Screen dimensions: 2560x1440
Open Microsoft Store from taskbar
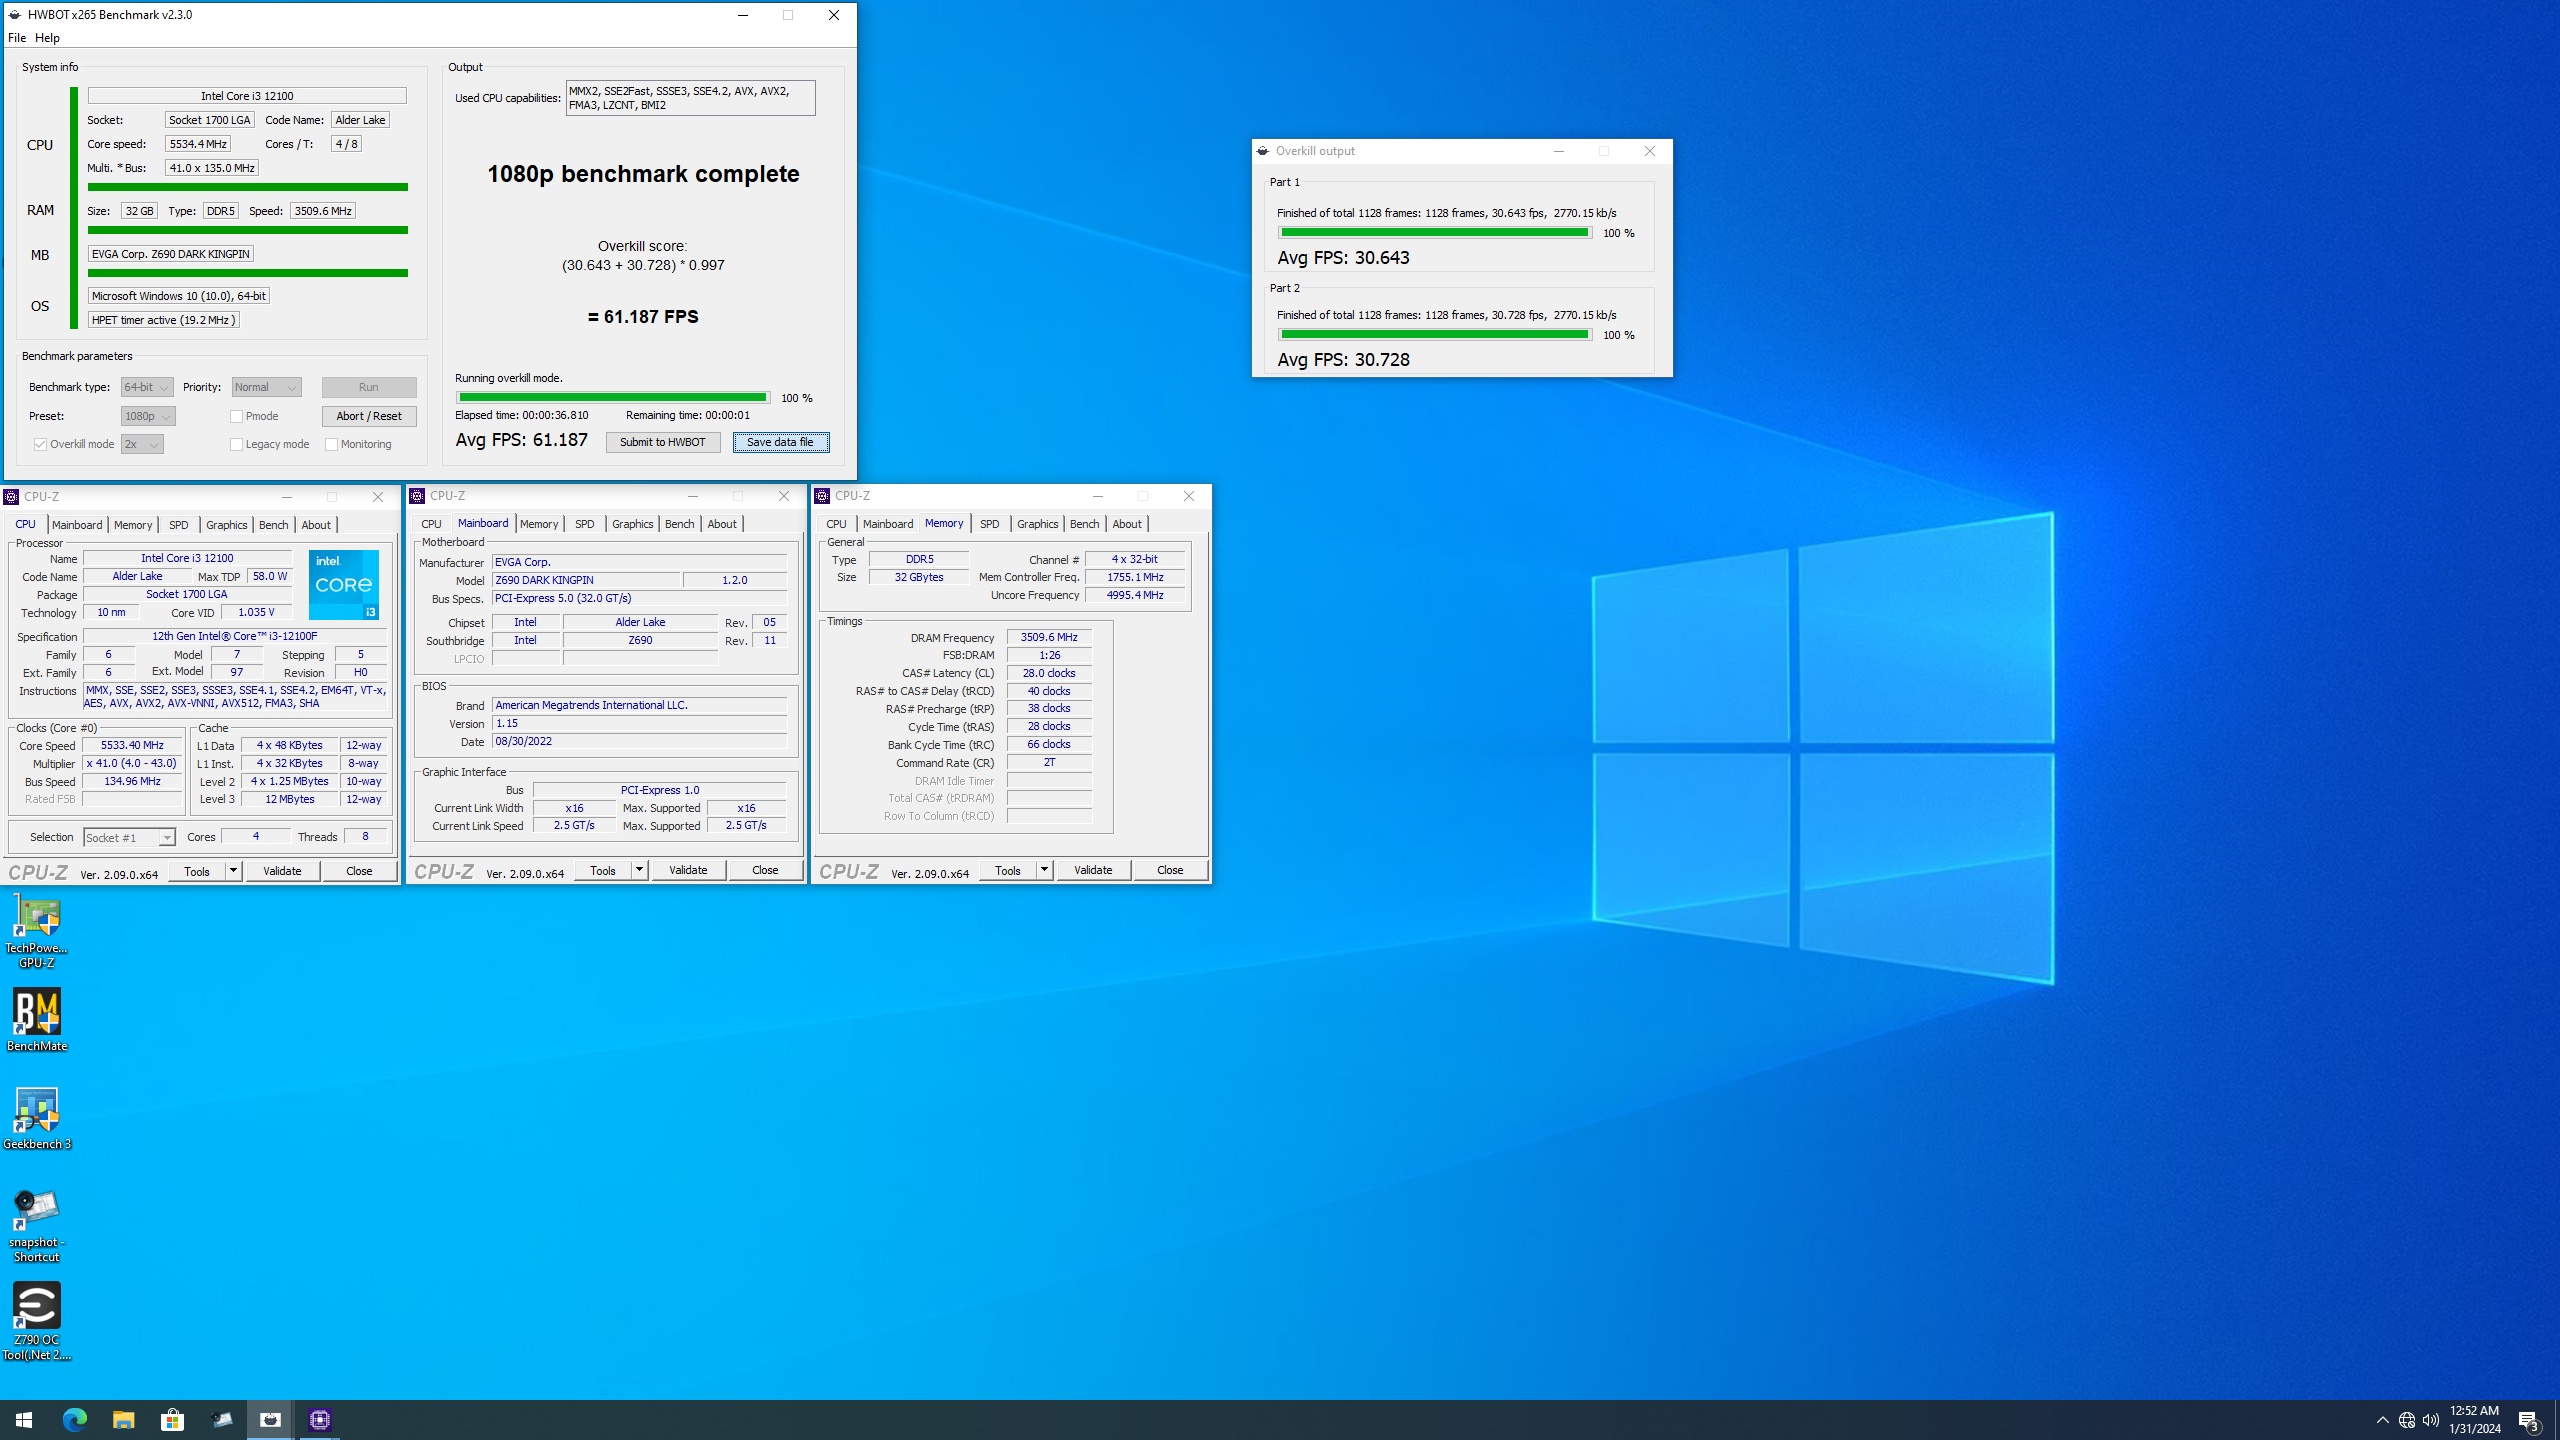172,1419
